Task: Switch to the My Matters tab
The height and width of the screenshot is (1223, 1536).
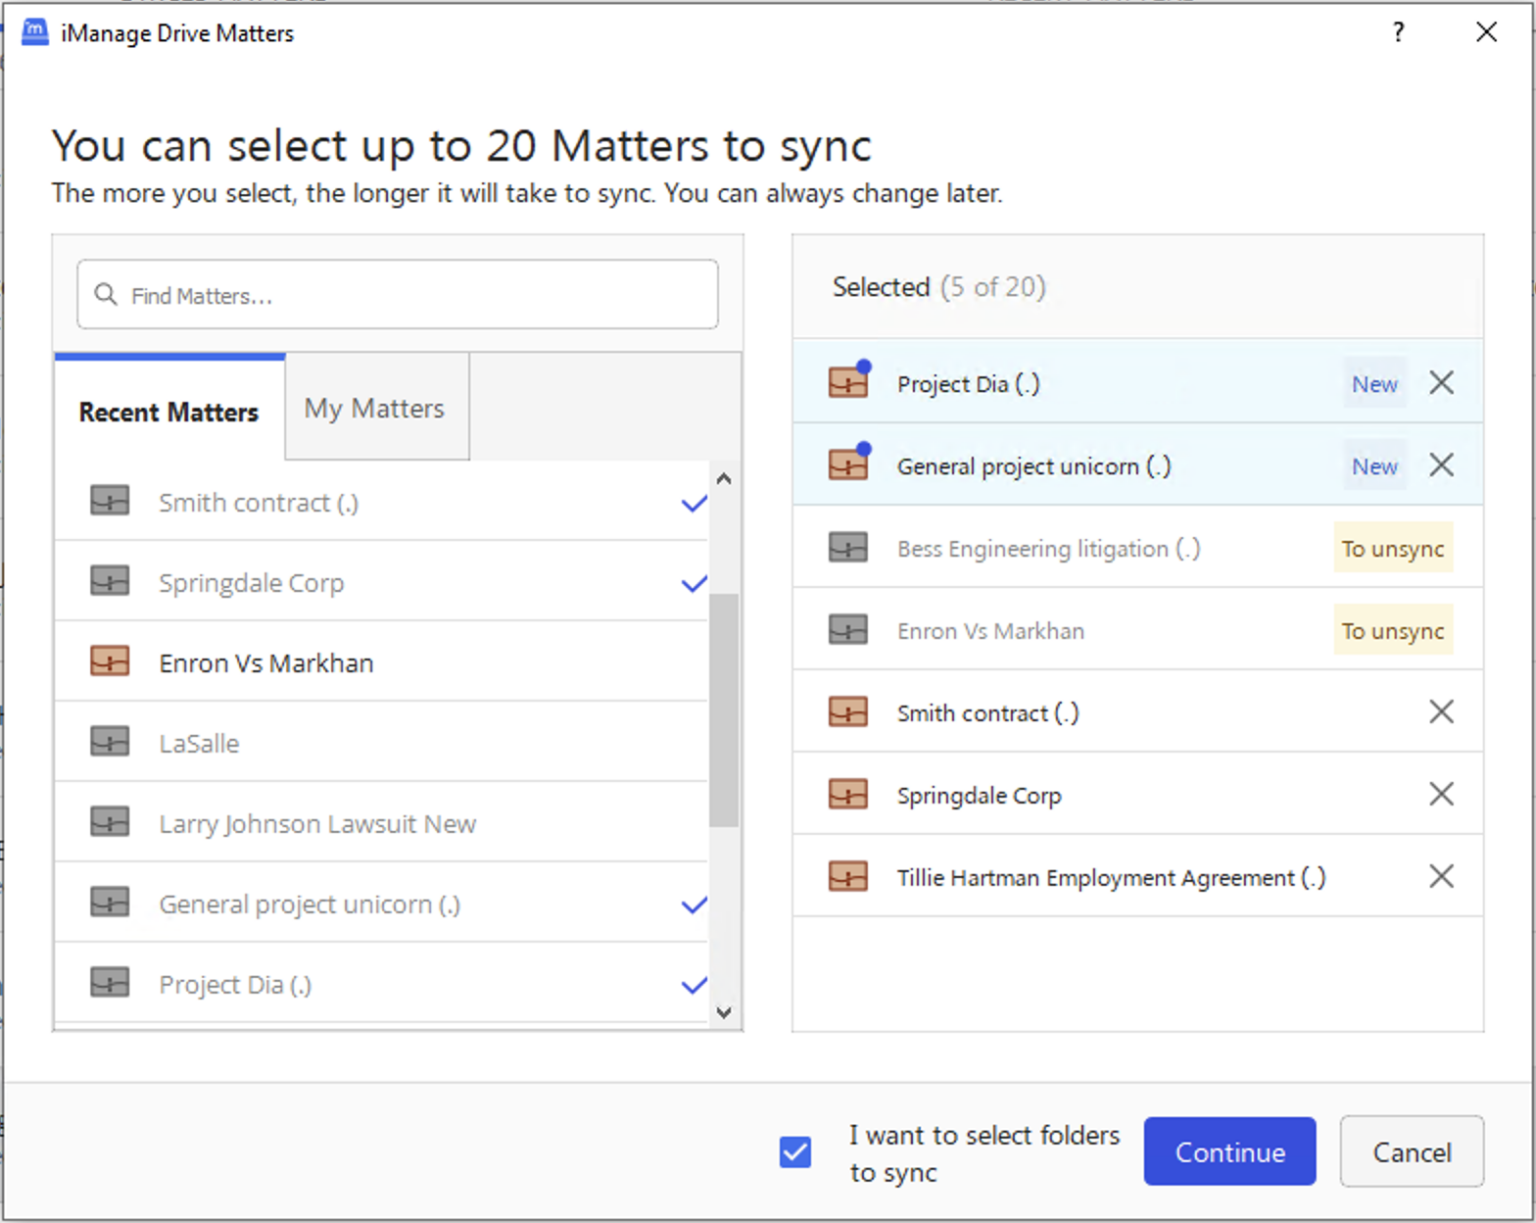Action: pyautogui.click(x=375, y=408)
